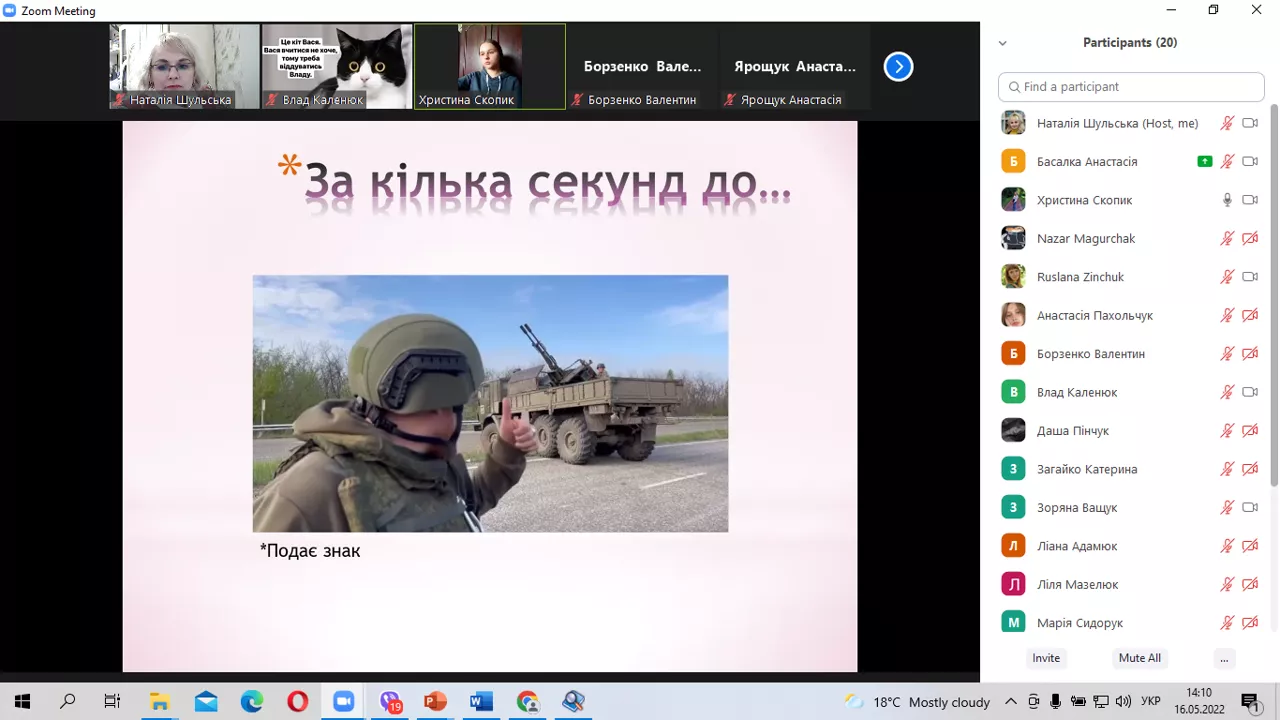This screenshot has width=1280, height=720.
Task: Mute Христина Скопик's active microphone
Action: pos(1227,200)
